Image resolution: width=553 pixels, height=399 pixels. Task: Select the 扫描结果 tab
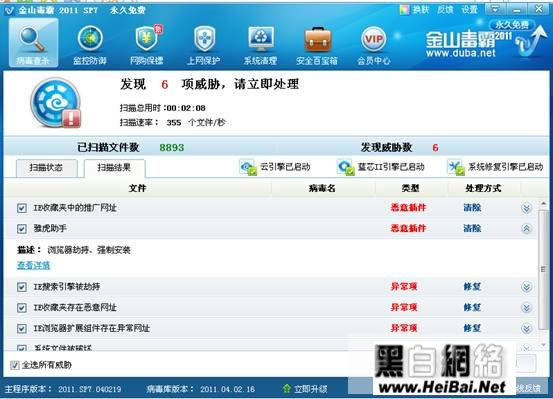coord(114,168)
